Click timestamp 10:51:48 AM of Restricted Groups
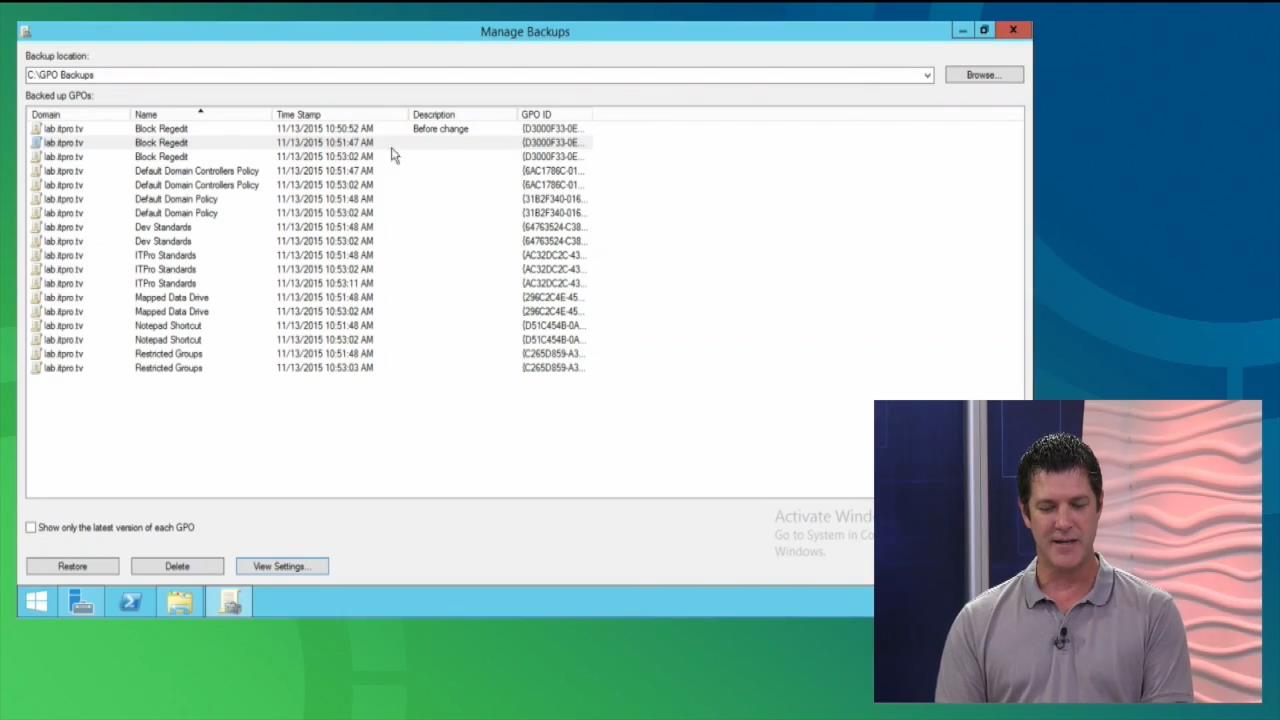The width and height of the screenshot is (1280, 720). 325,353
